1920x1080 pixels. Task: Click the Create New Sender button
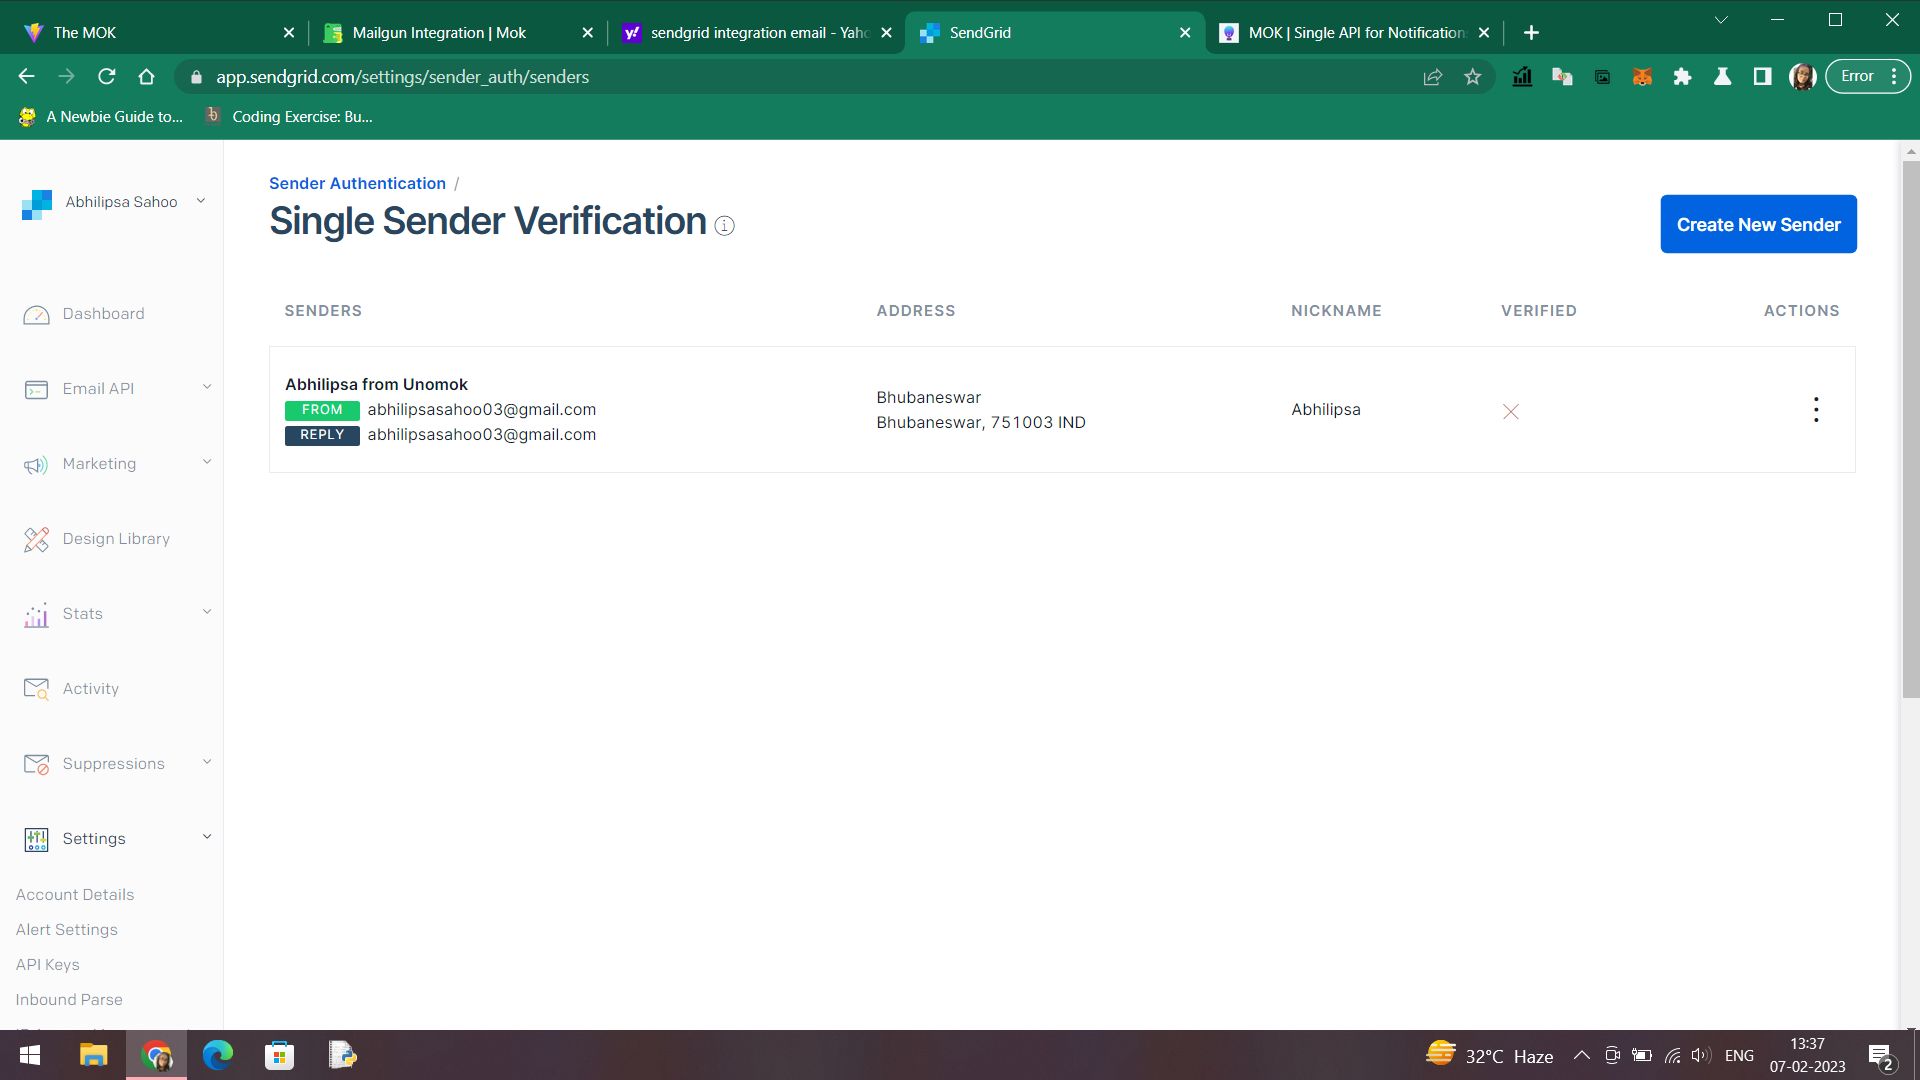click(x=1758, y=224)
